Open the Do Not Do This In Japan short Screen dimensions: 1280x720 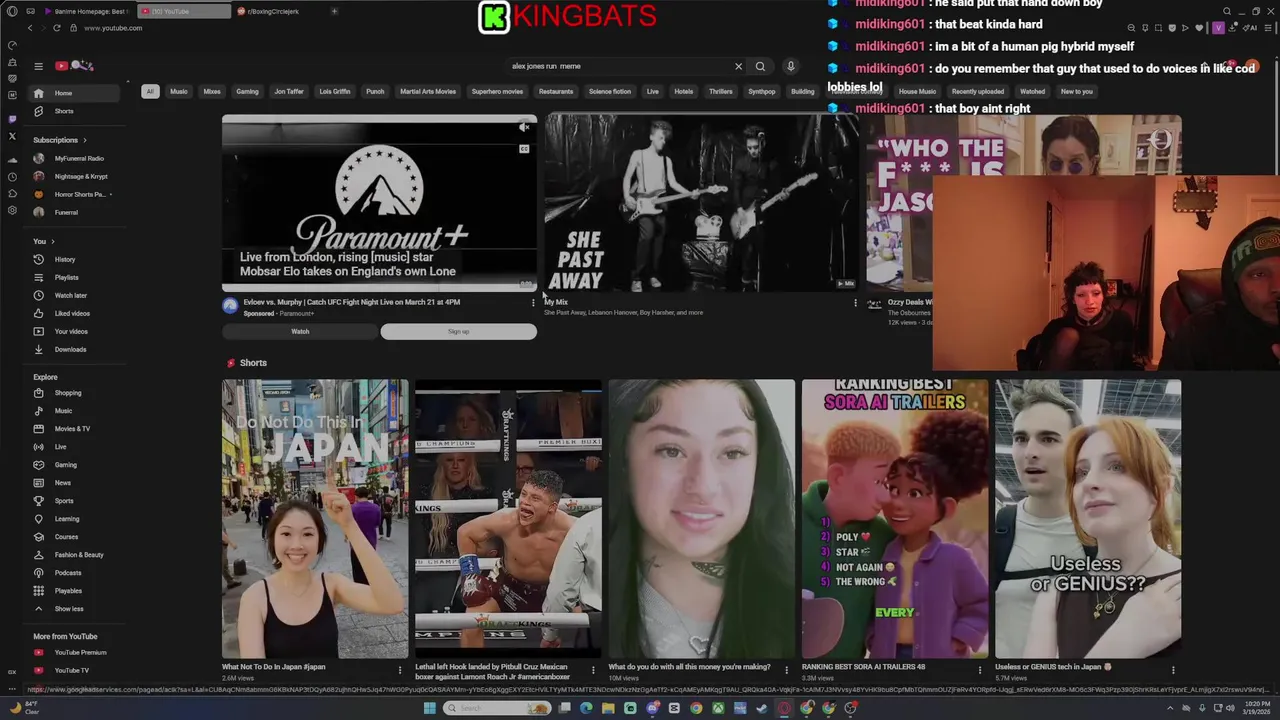(315, 518)
